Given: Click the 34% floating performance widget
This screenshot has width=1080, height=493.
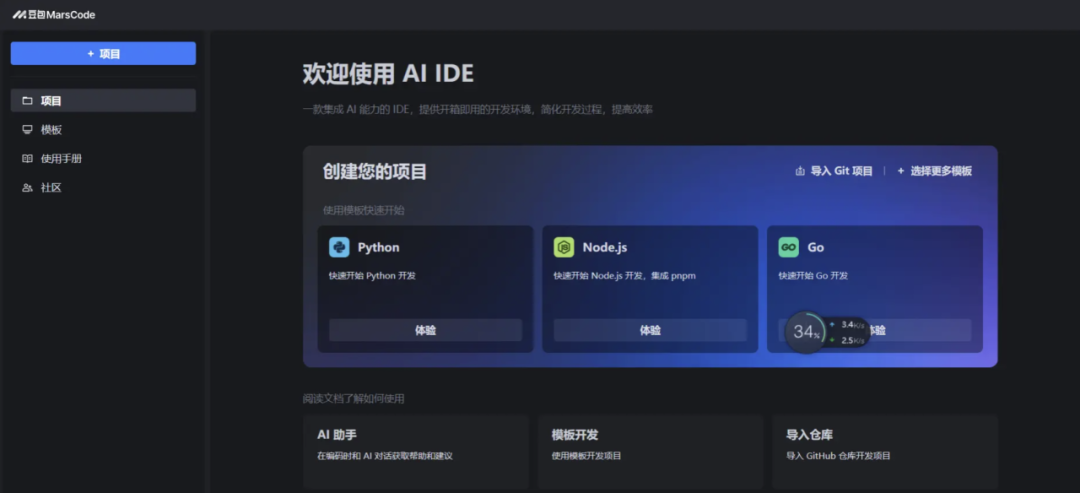Looking at the screenshot, I should click(805, 332).
